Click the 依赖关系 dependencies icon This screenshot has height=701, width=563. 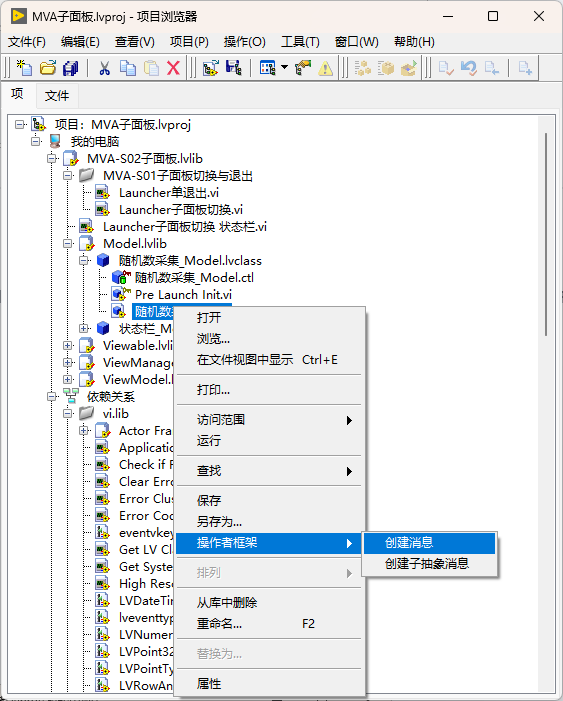(71, 396)
